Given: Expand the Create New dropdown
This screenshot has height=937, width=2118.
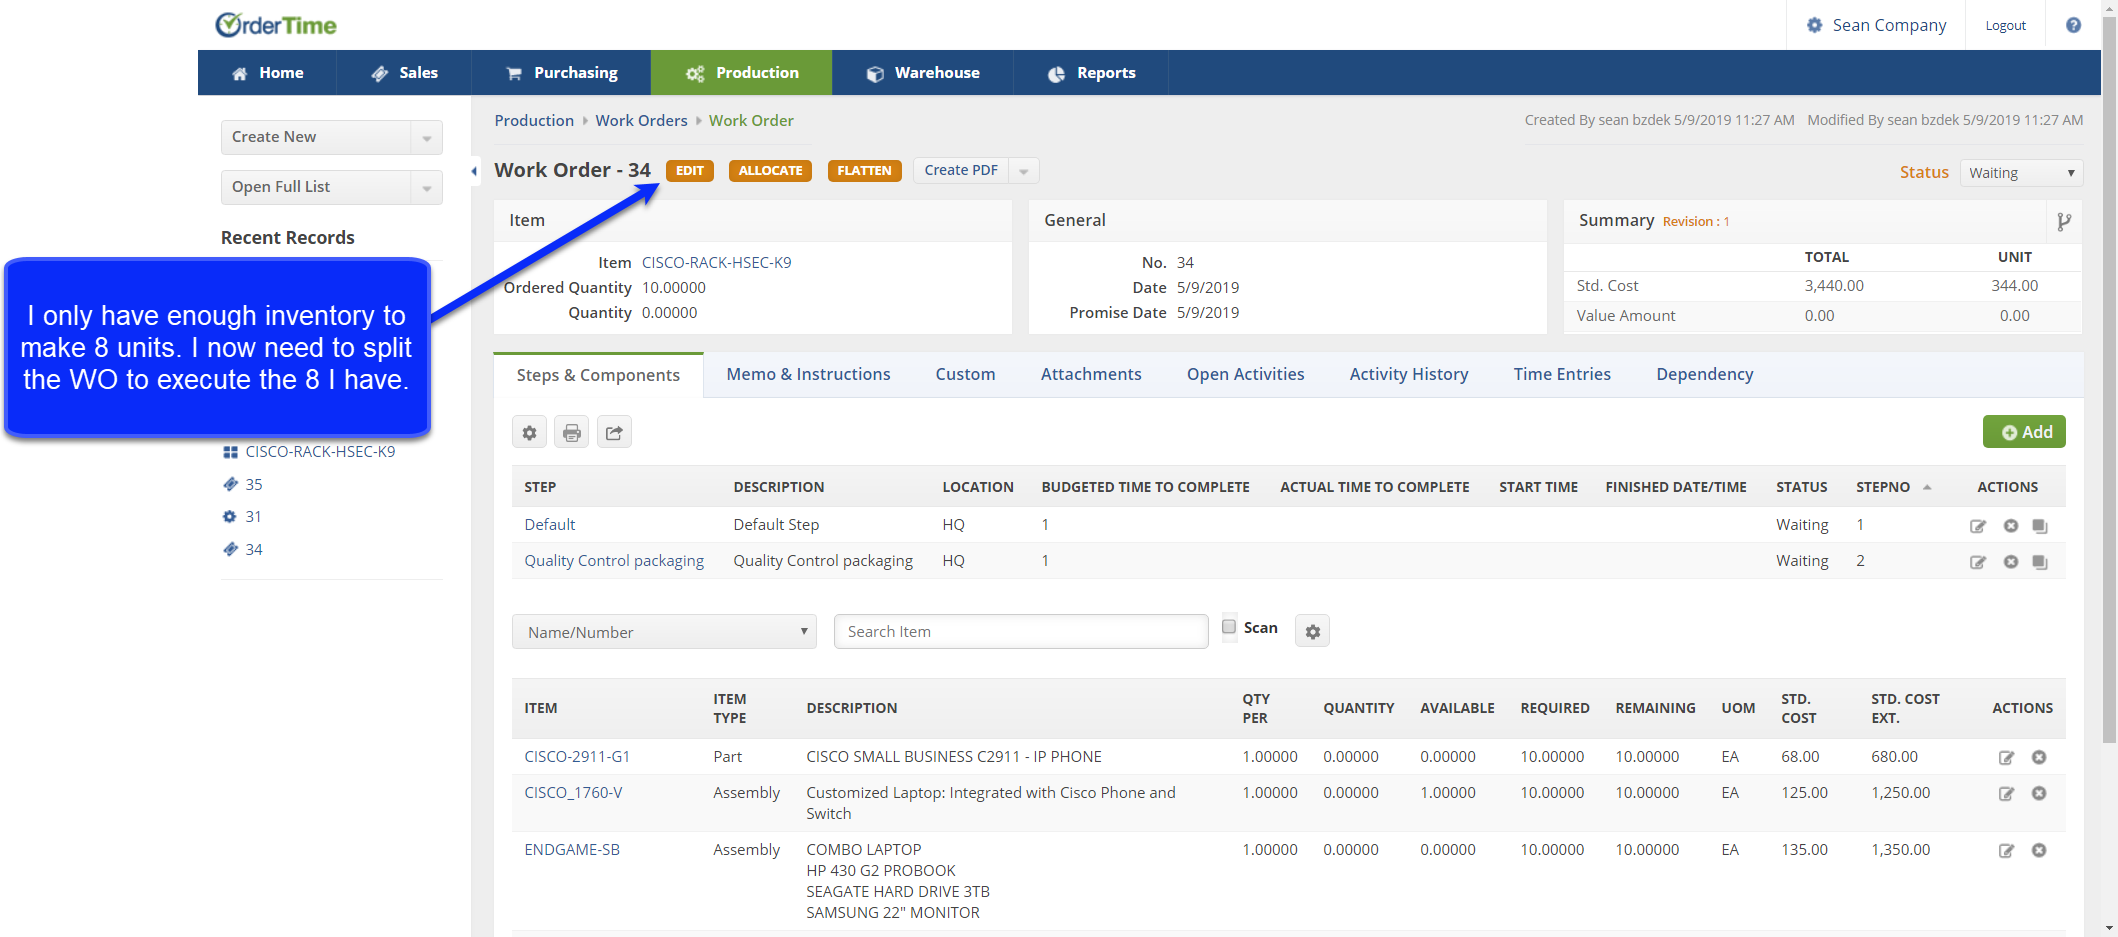Looking at the screenshot, I should [x=427, y=137].
